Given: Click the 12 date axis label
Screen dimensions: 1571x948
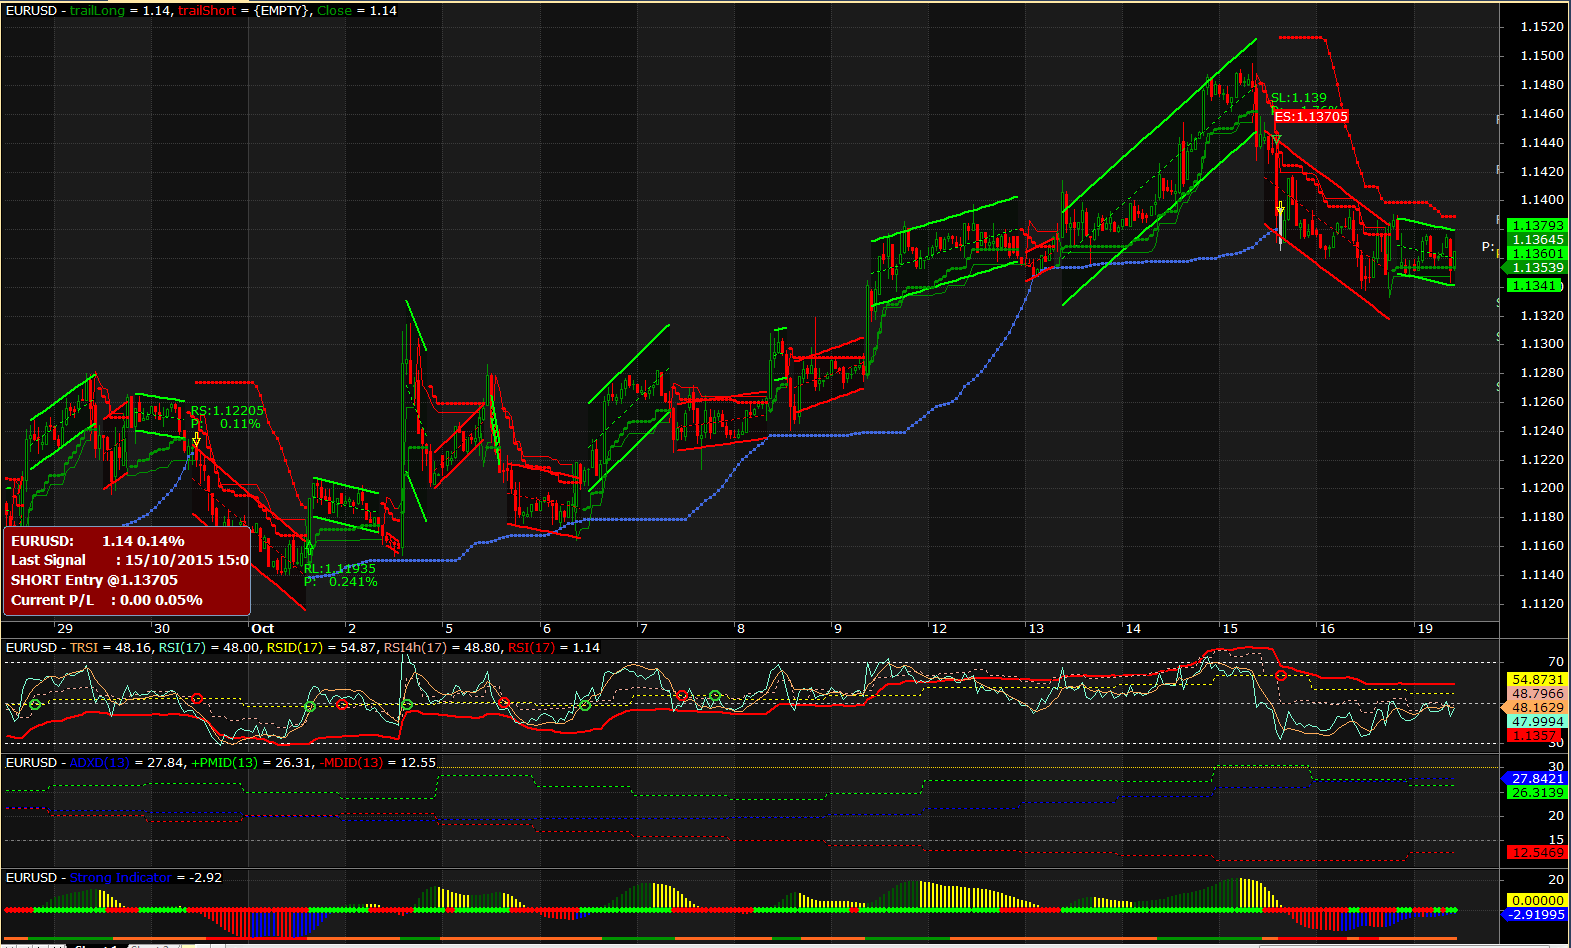Looking at the screenshot, I should [939, 629].
